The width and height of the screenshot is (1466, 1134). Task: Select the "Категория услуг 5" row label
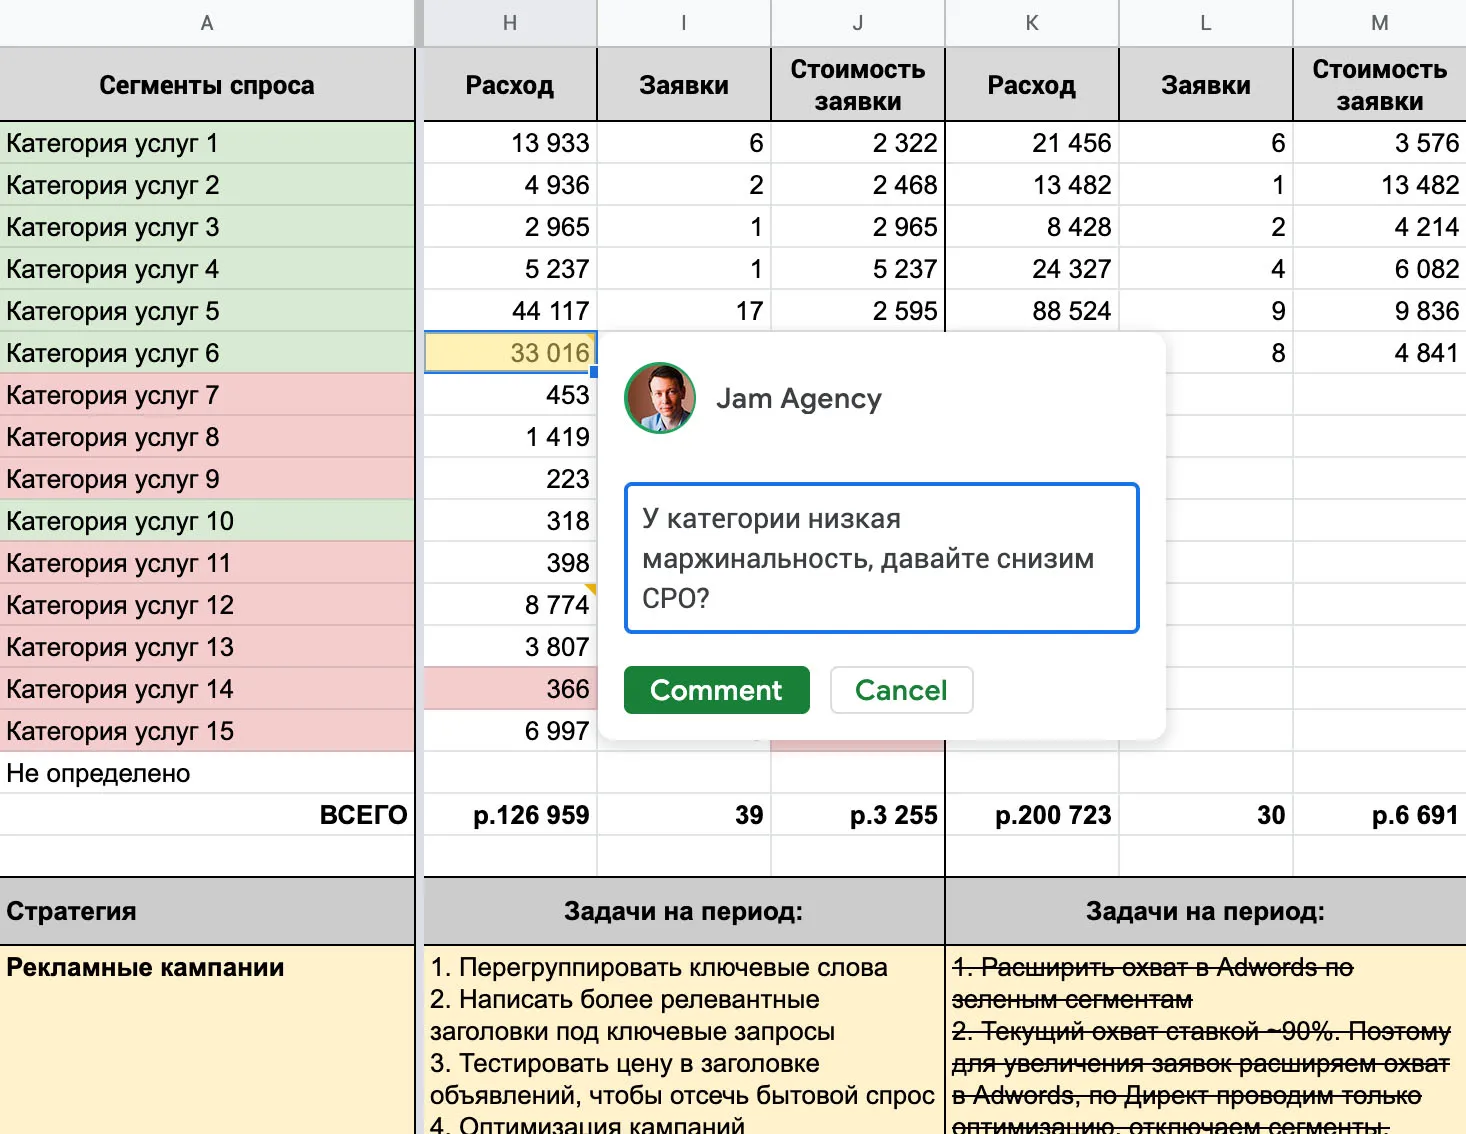[x=207, y=311]
